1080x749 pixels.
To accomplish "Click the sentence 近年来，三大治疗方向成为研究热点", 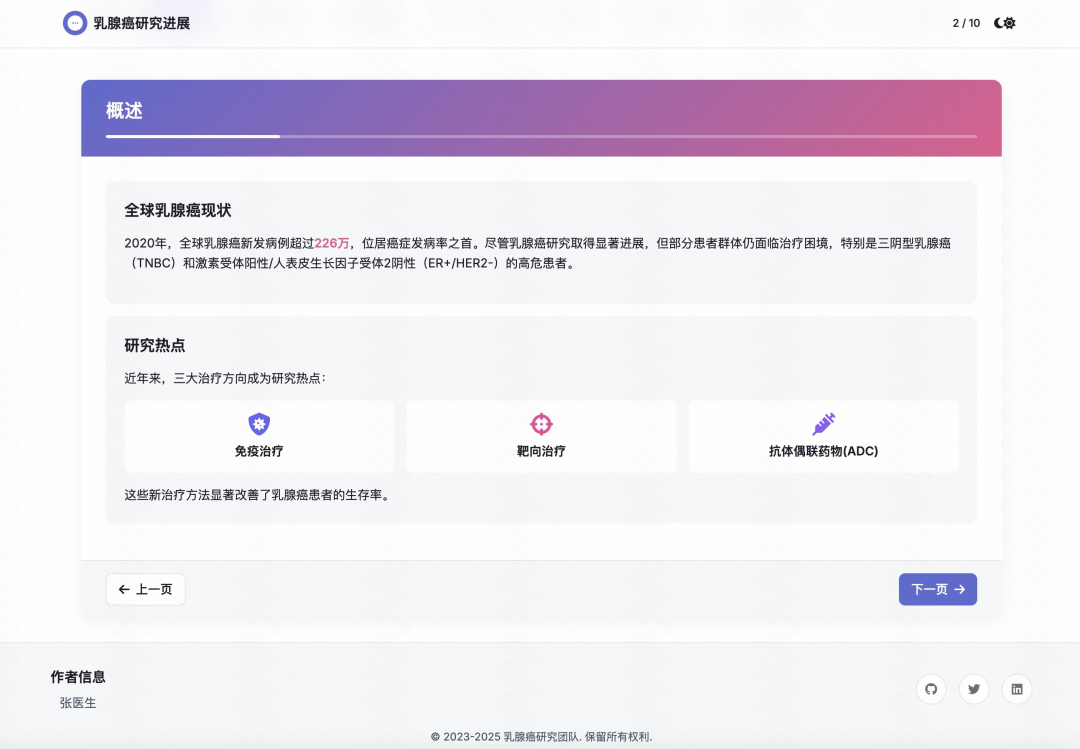I will [x=225, y=378].
